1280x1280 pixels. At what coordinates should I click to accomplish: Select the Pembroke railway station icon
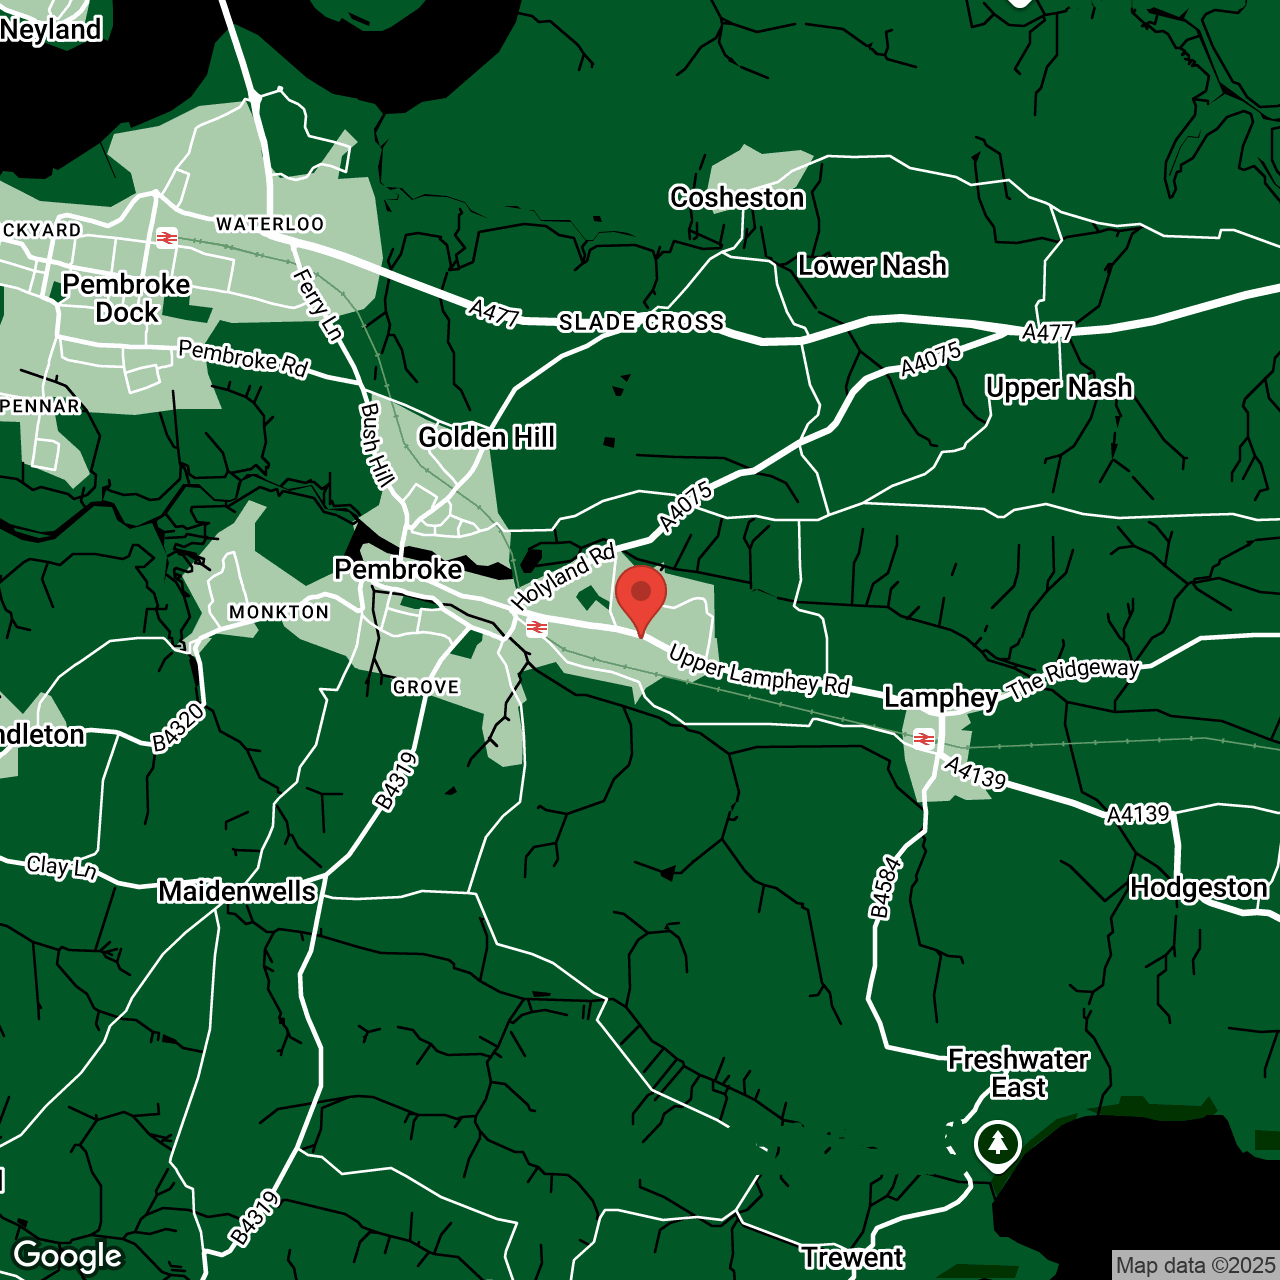pos(537,628)
